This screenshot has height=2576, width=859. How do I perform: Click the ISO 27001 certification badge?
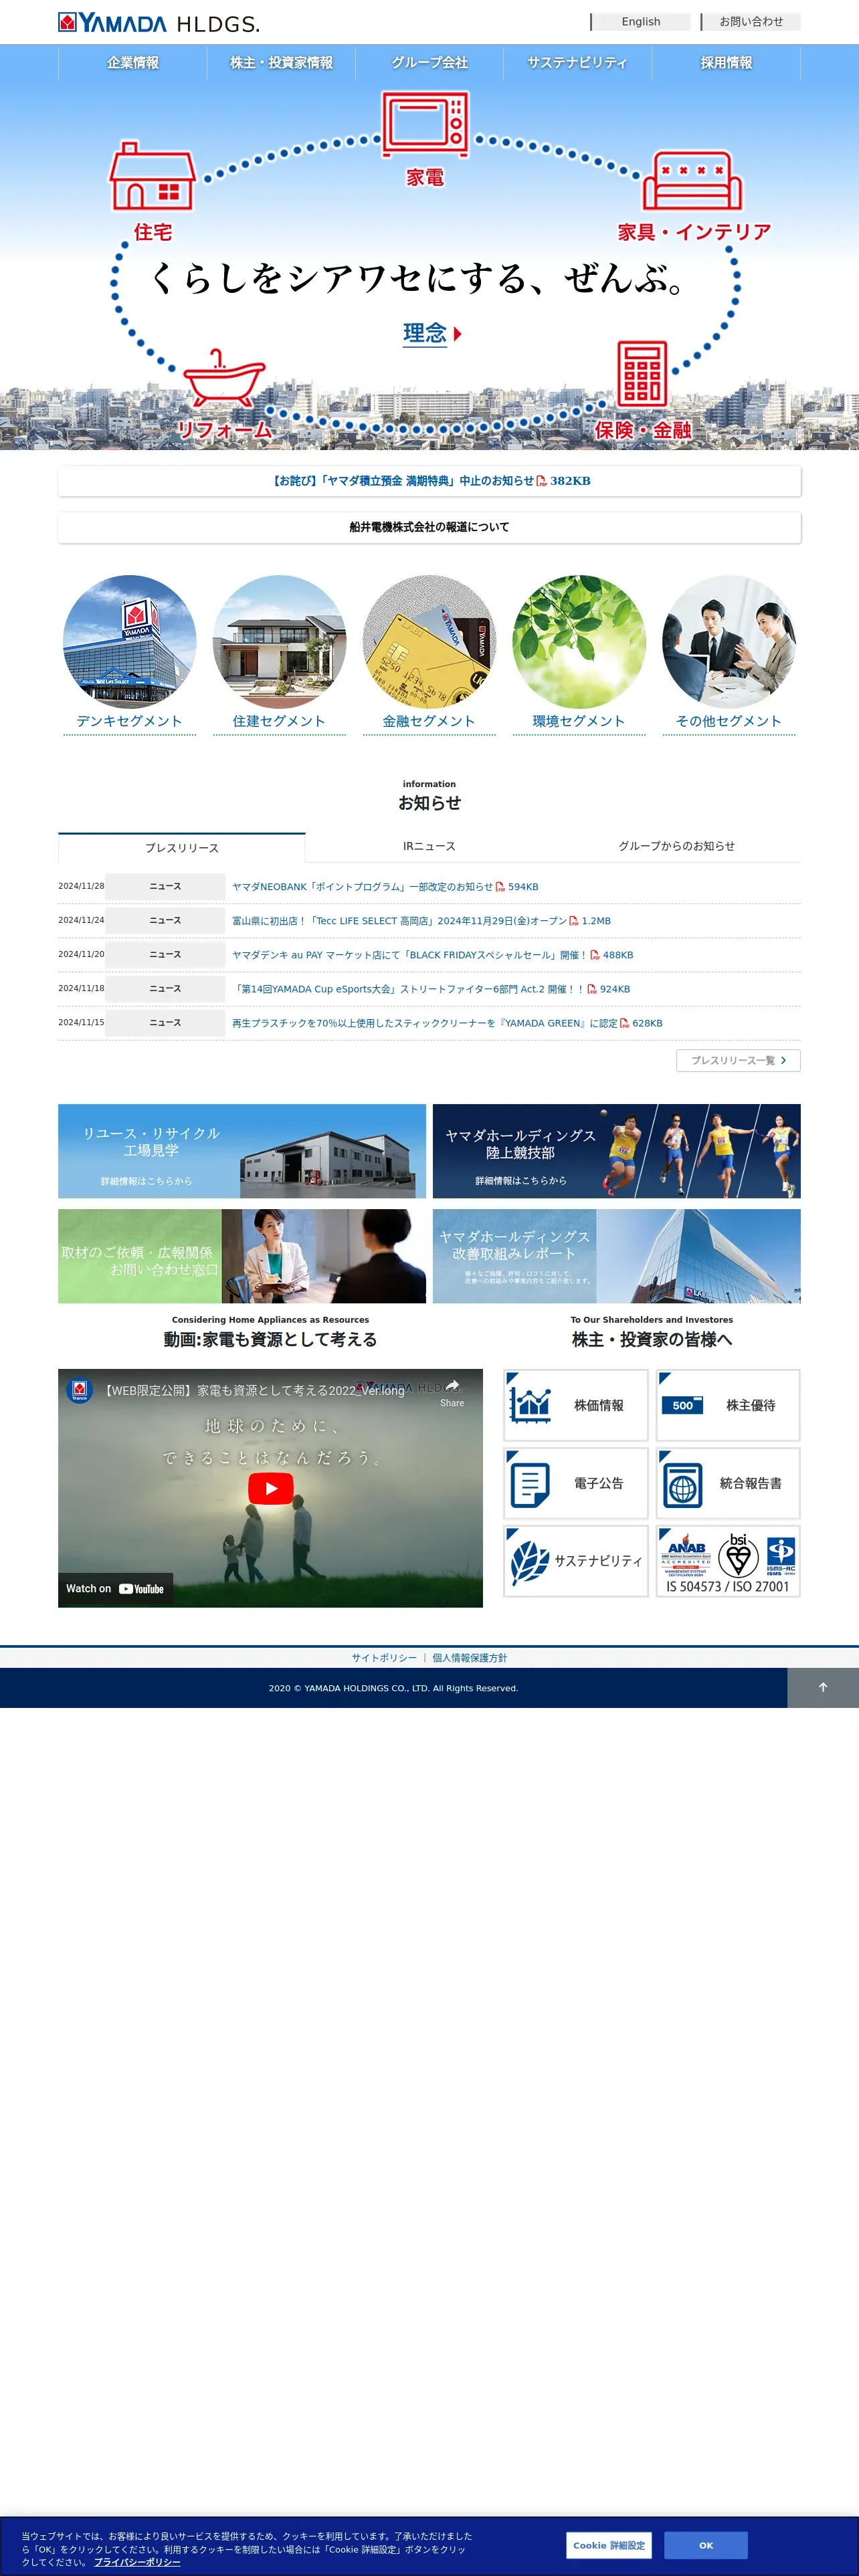[728, 1561]
